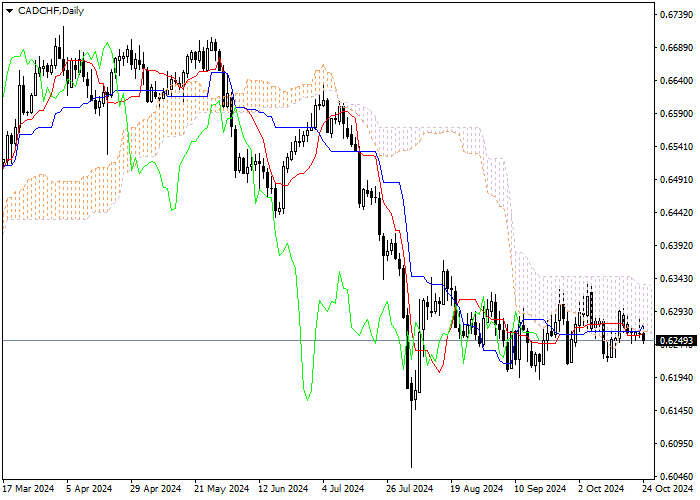700x500 pixels.
Task: Select the 4 Jul 2024 date label
Action: click(343, 489)
